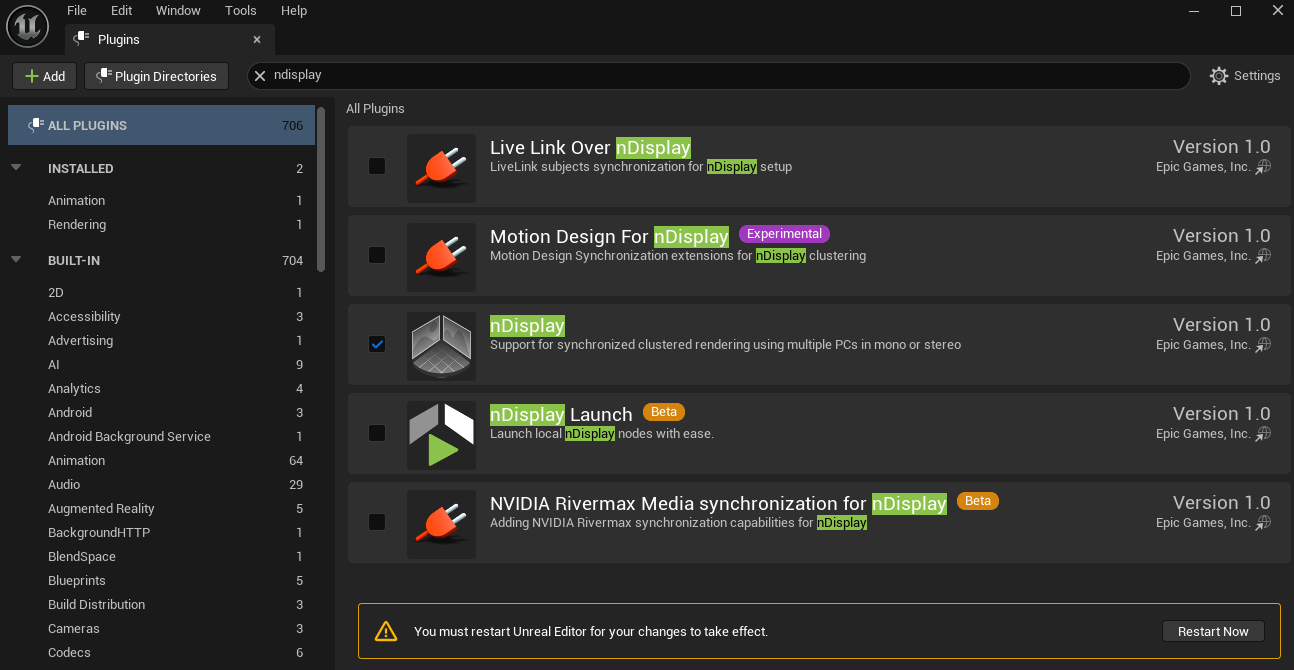1294x670 pixels.
Task: Open the Epic Games globe link for Motion Design For nDisplay
Action: coord(1264,256)
